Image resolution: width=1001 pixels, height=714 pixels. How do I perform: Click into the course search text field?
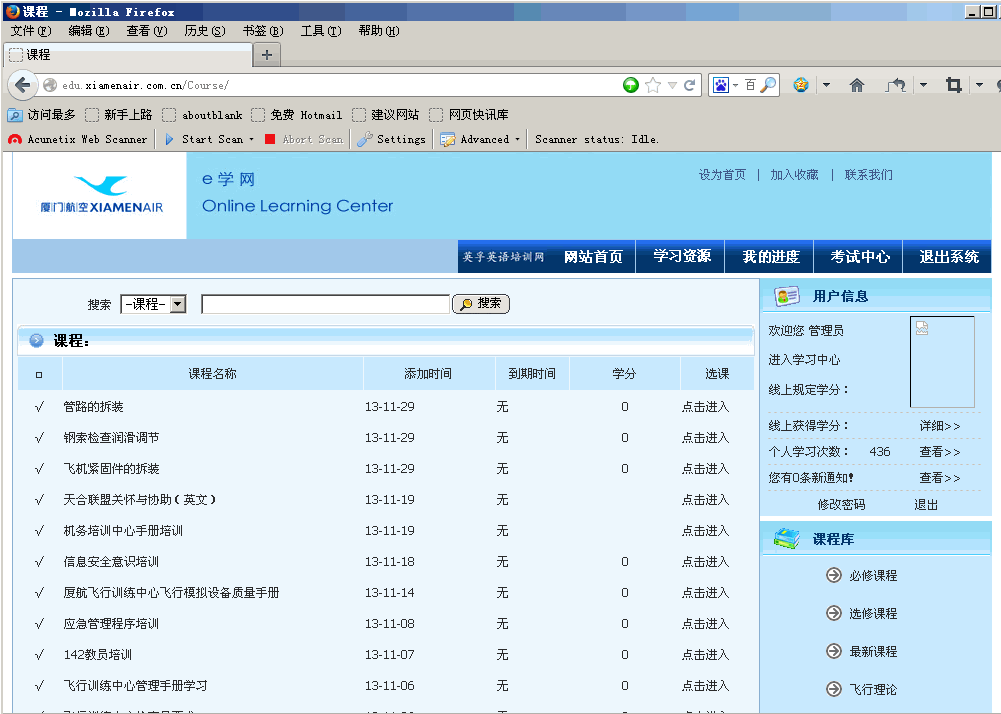[x=326, y=304]
